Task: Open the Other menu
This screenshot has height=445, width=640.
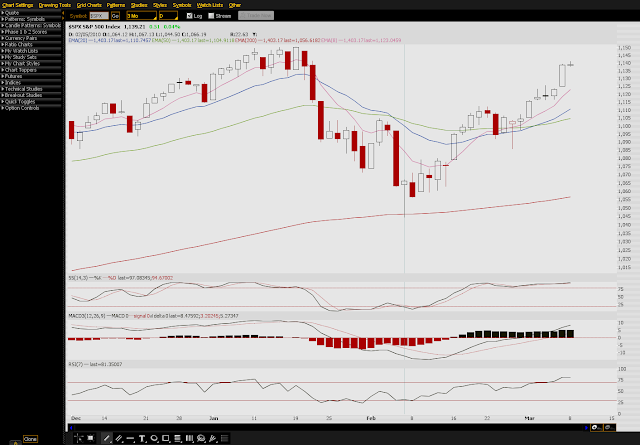Action: (234, 5)
